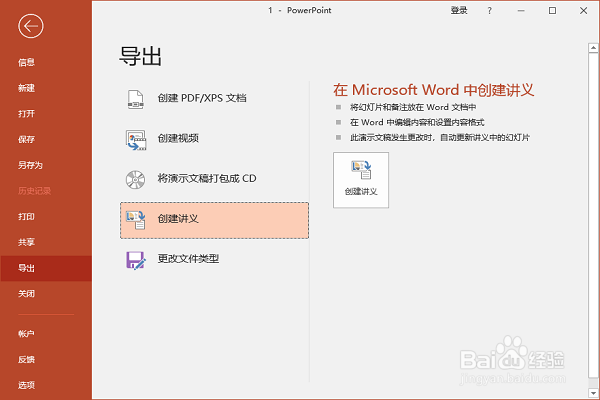Click the handout icon beside 创建讲义 in list
Viewport: 600px width, 400px height.
point(136,220)
